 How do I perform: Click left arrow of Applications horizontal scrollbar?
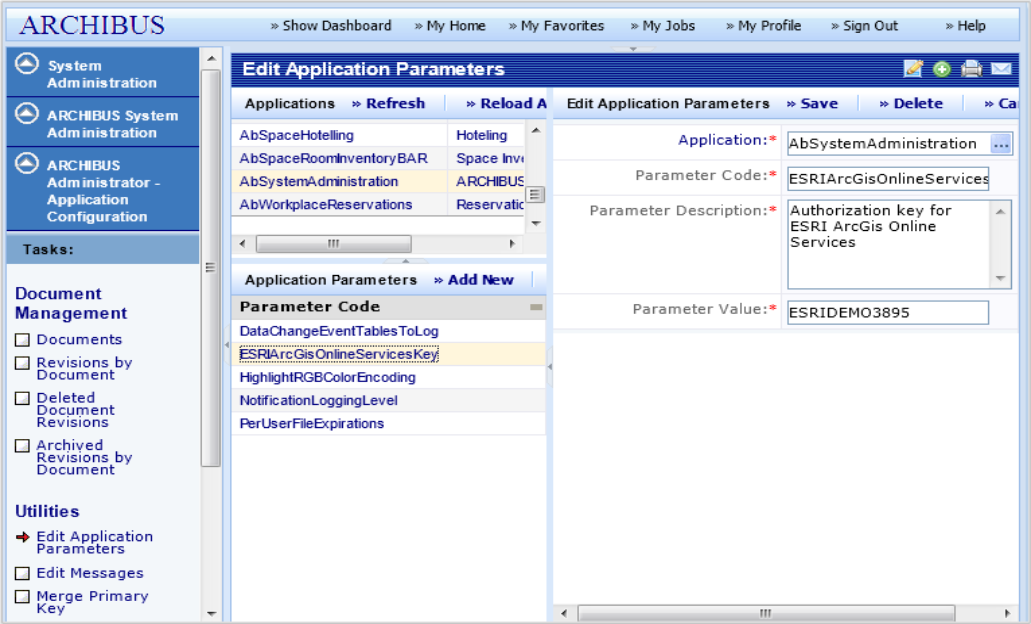click(243, 244)
